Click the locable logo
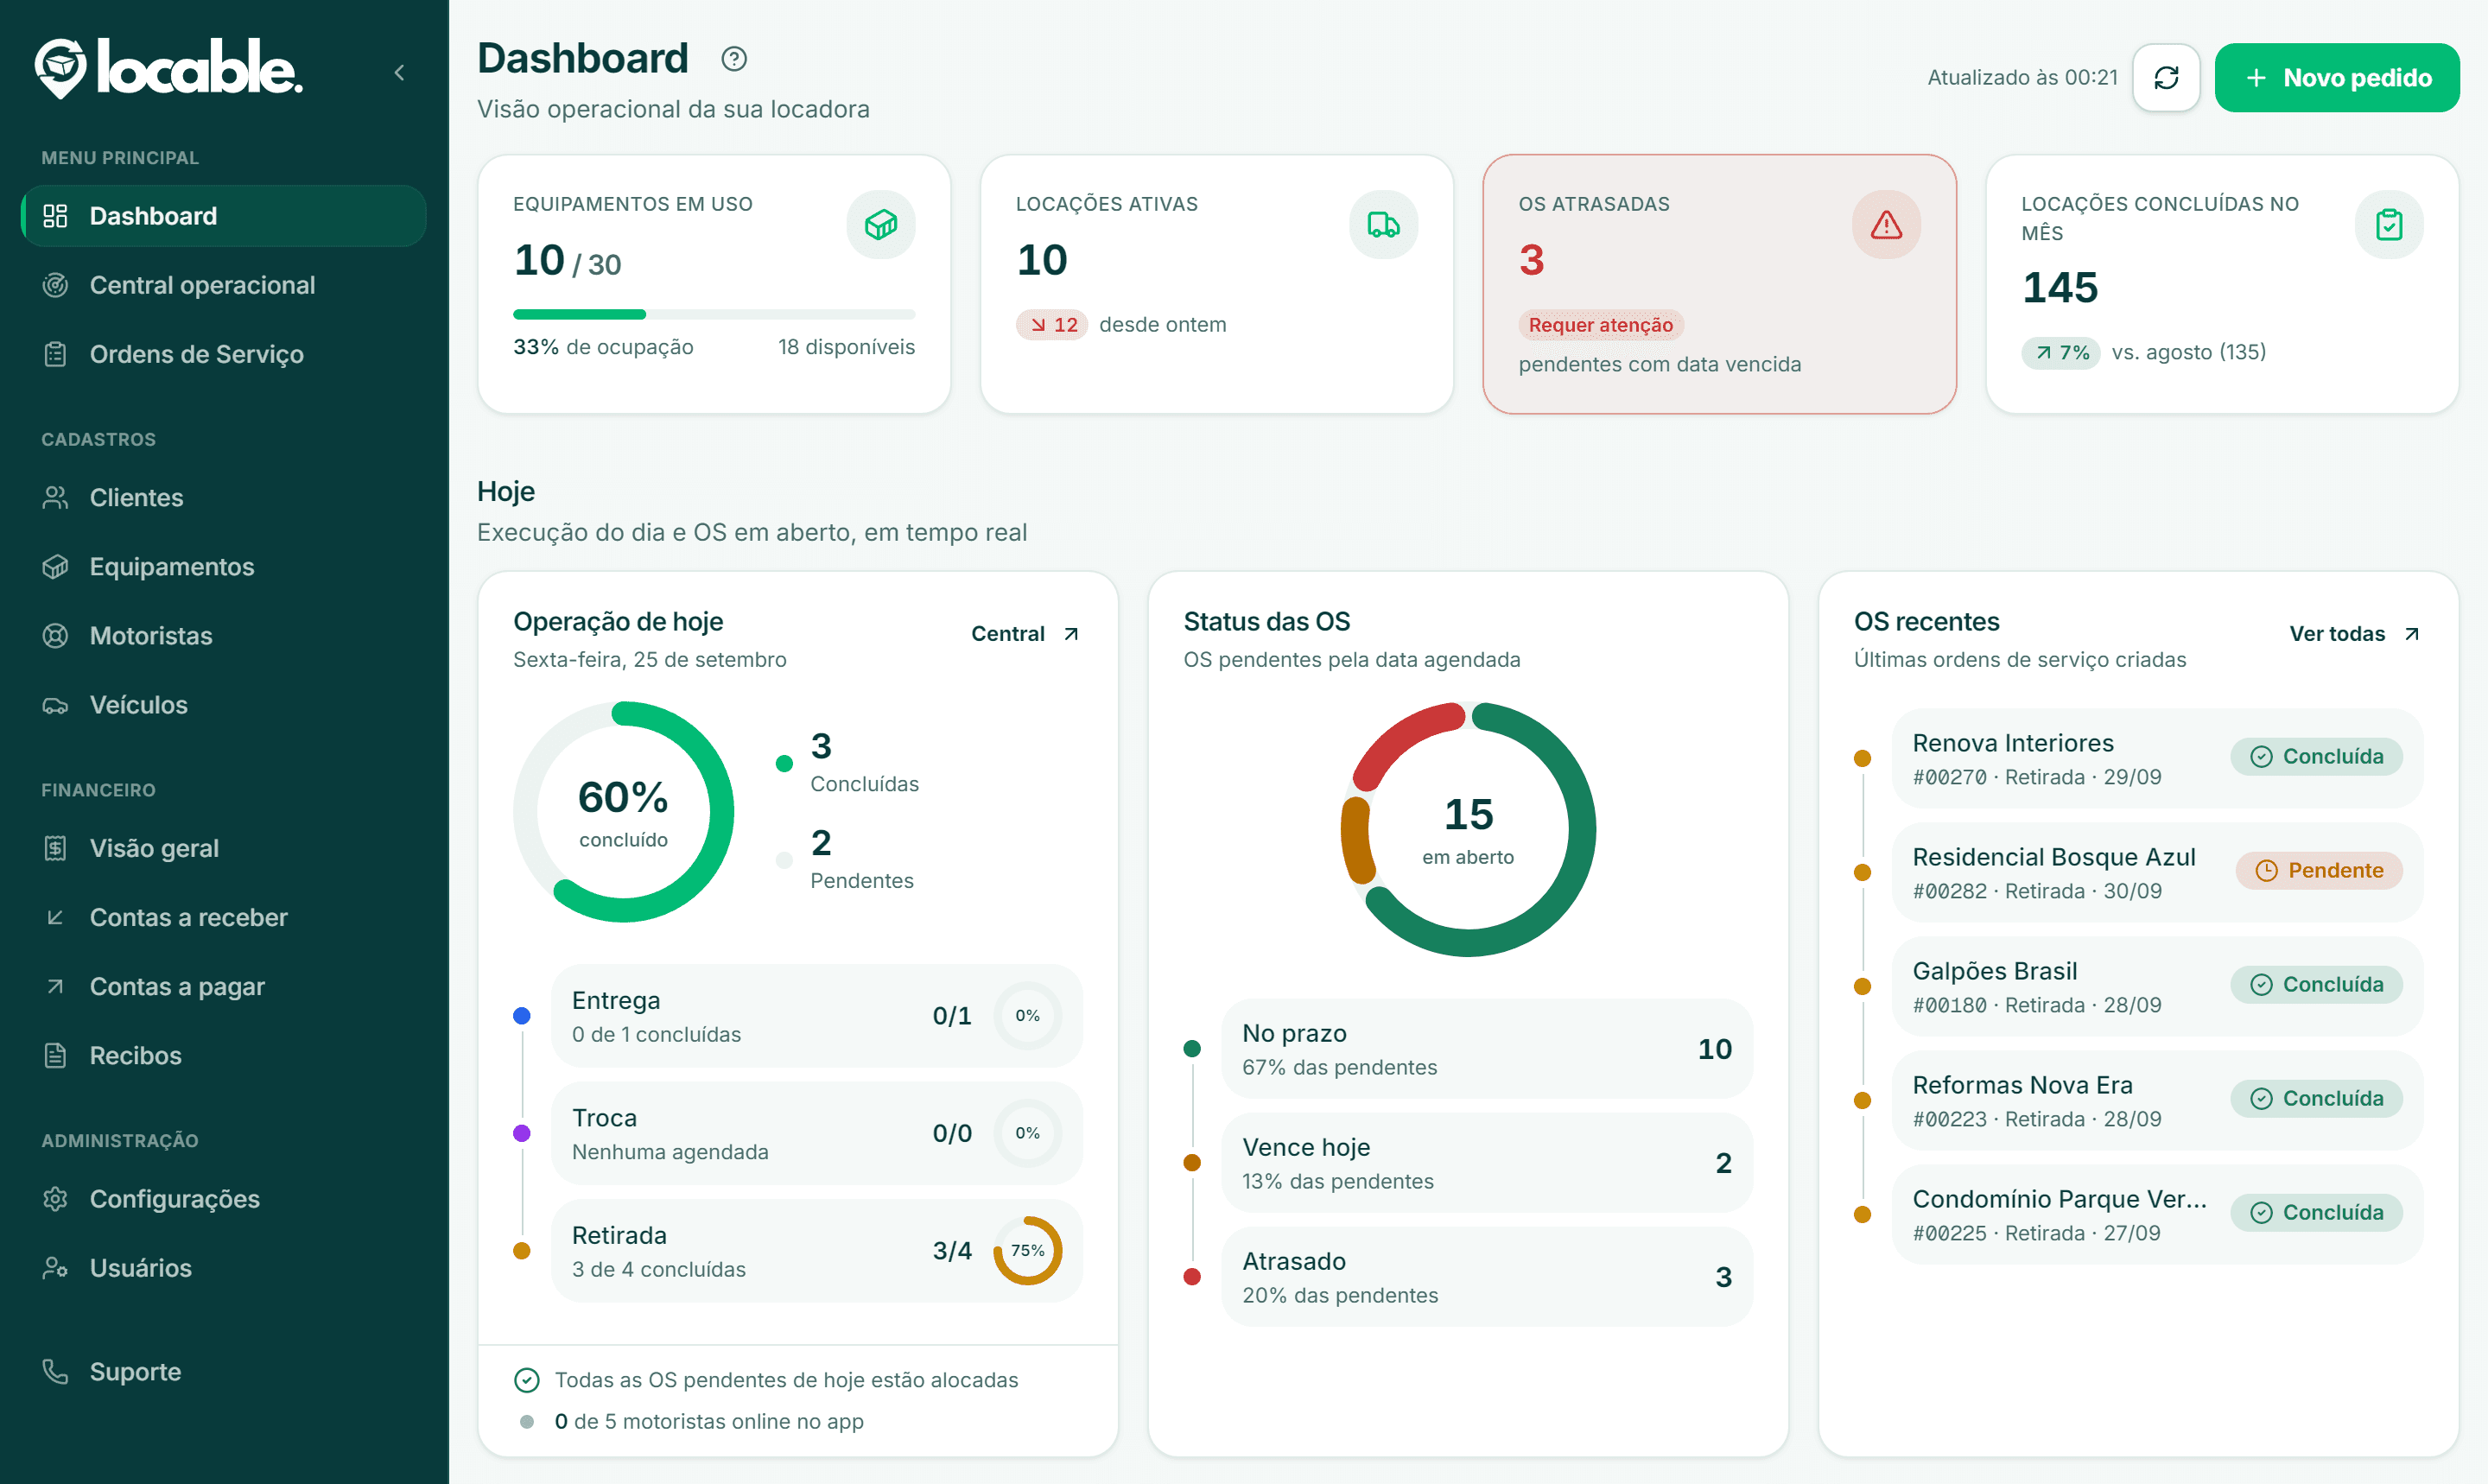Image resolution: width=2488 pixels, height=1484 pixels. point(168,68)
